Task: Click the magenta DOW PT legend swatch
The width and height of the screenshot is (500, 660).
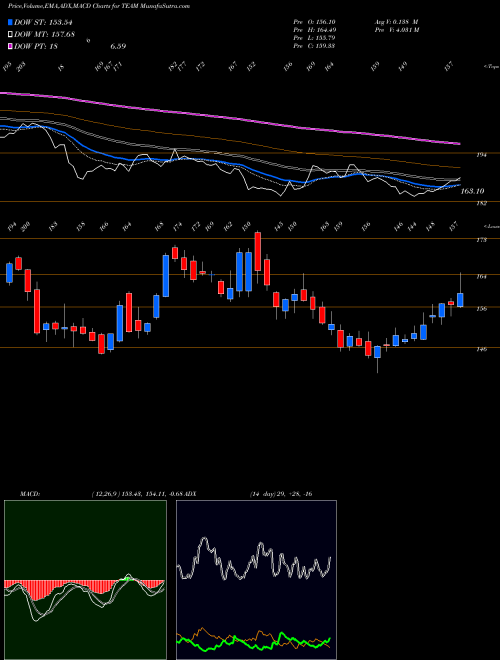Action: [x=11, y=46]
